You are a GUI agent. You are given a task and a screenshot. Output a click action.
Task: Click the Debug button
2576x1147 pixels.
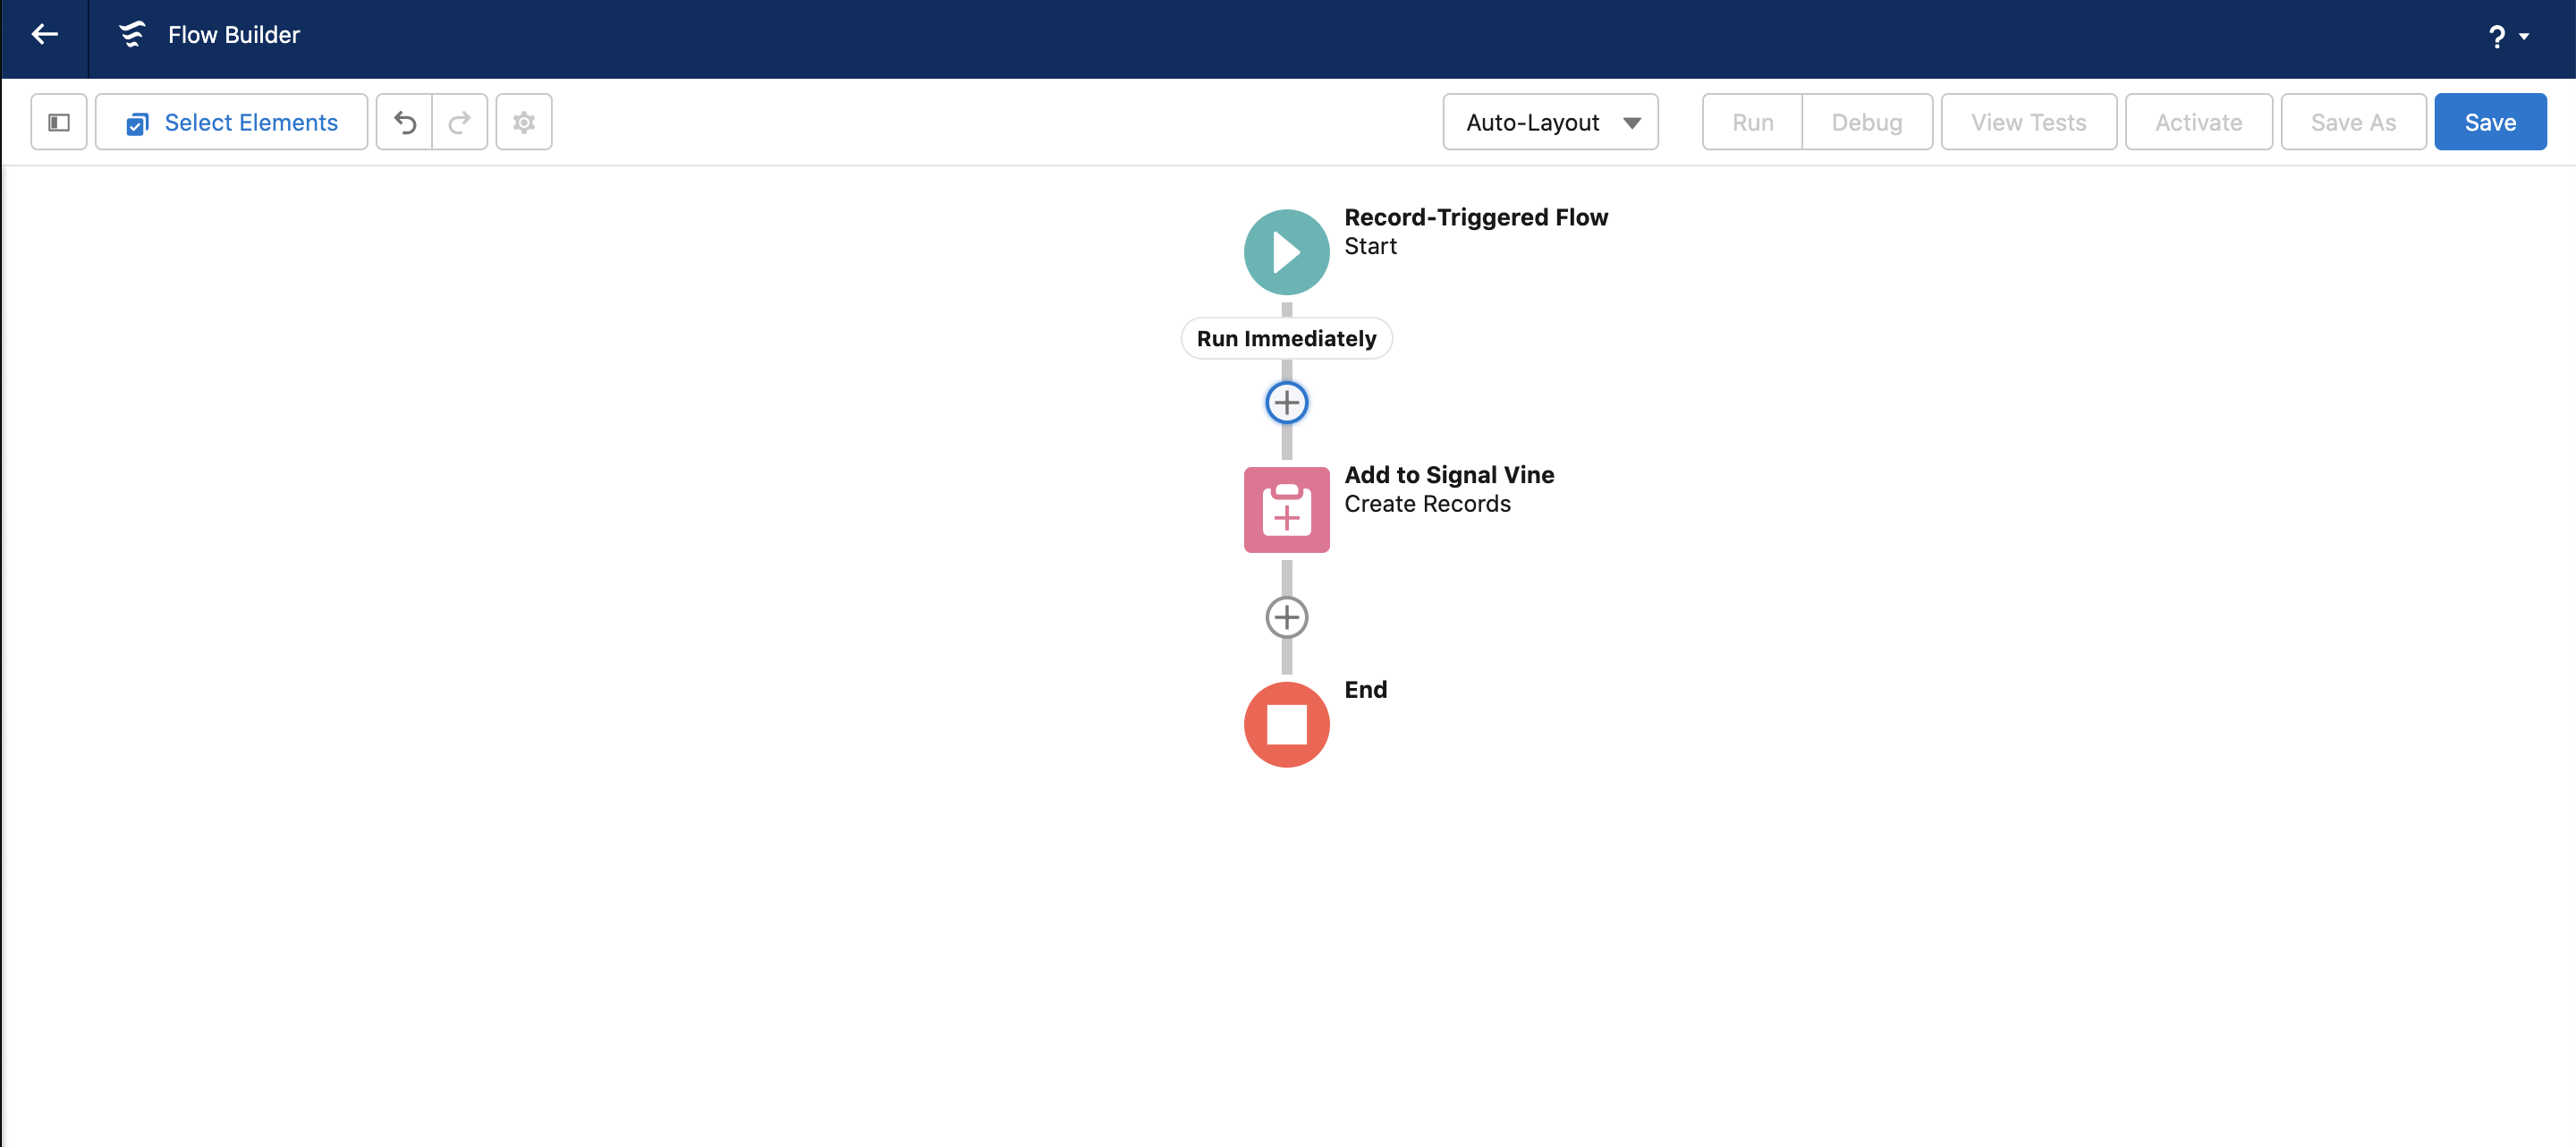pyautogui.click(x=1867, y=122)
